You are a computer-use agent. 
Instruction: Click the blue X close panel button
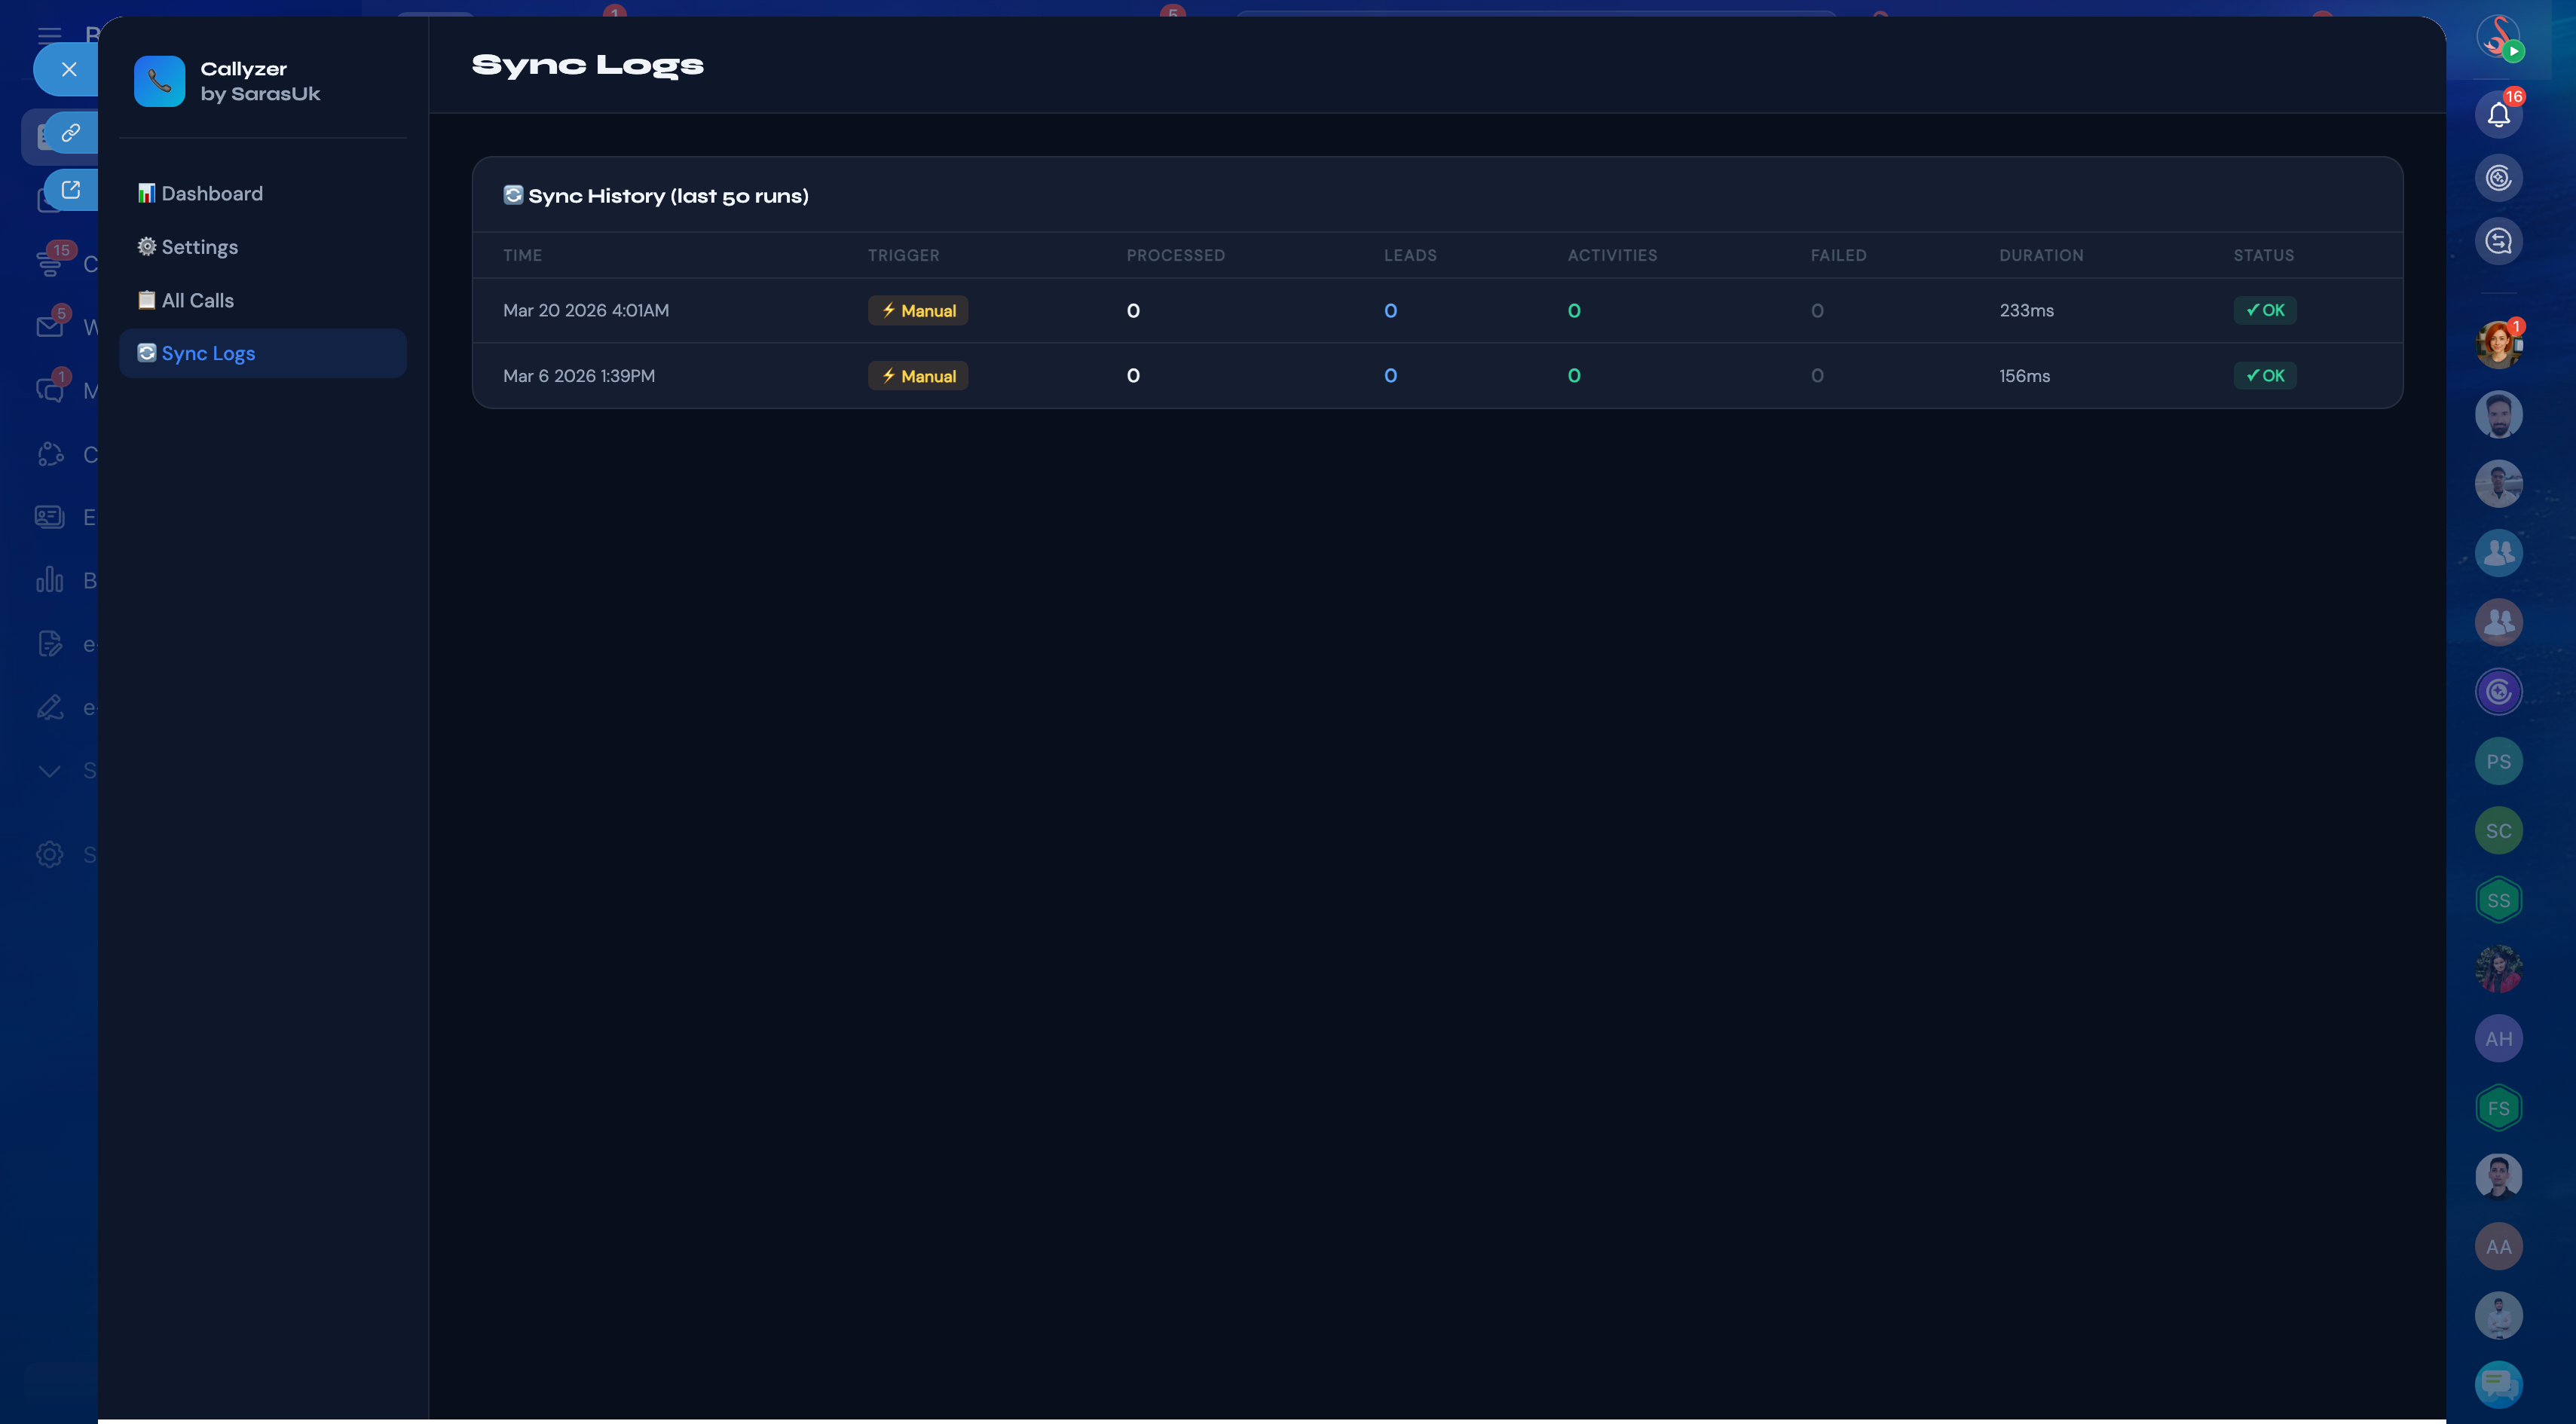point(68,69)
